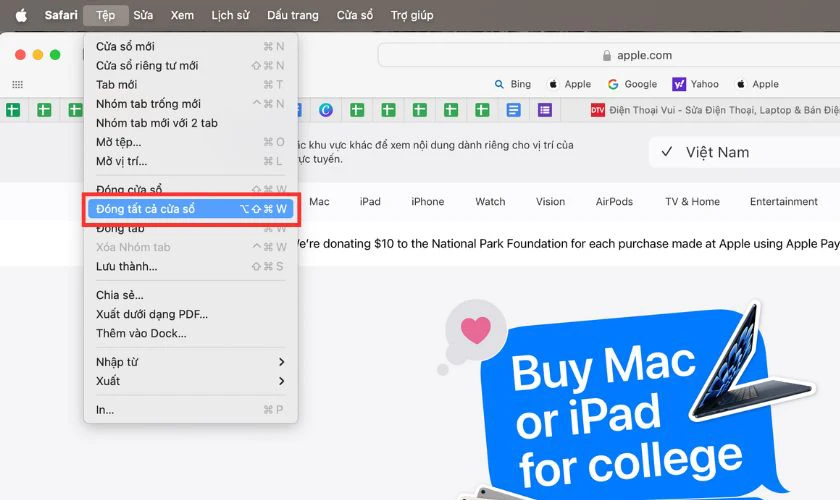Click green sheet tab just left of blue document tab
The width and height of the screenshot is (840, 500).
(x=482, y=110)
